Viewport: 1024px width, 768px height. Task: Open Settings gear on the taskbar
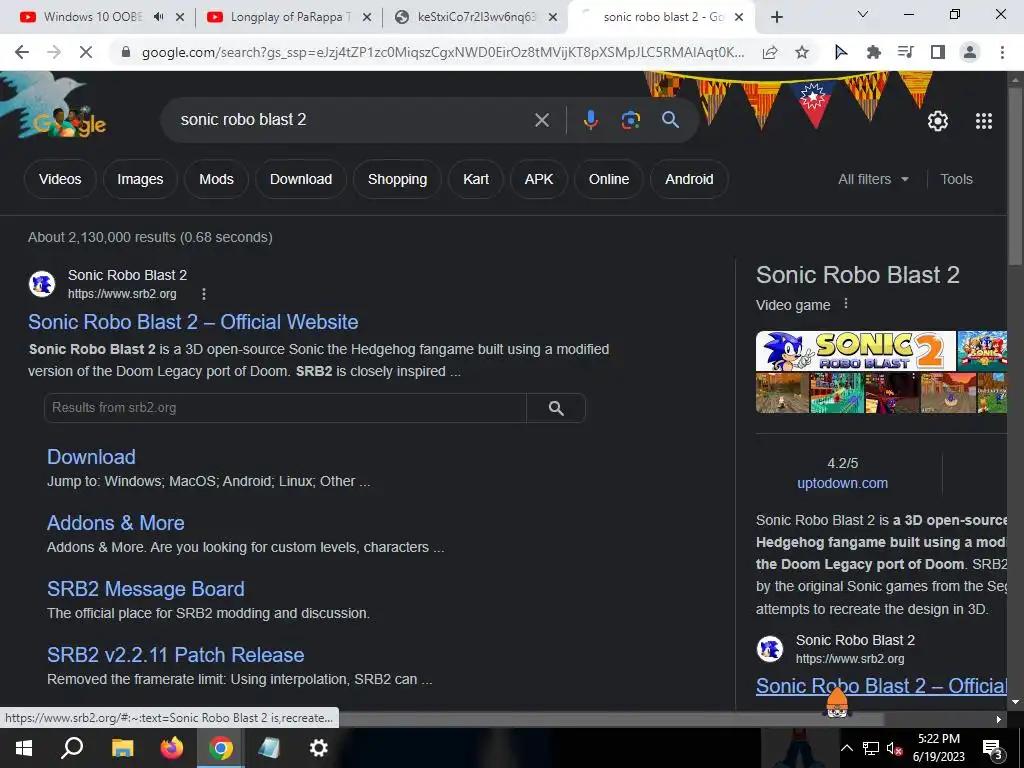point(319,748)
